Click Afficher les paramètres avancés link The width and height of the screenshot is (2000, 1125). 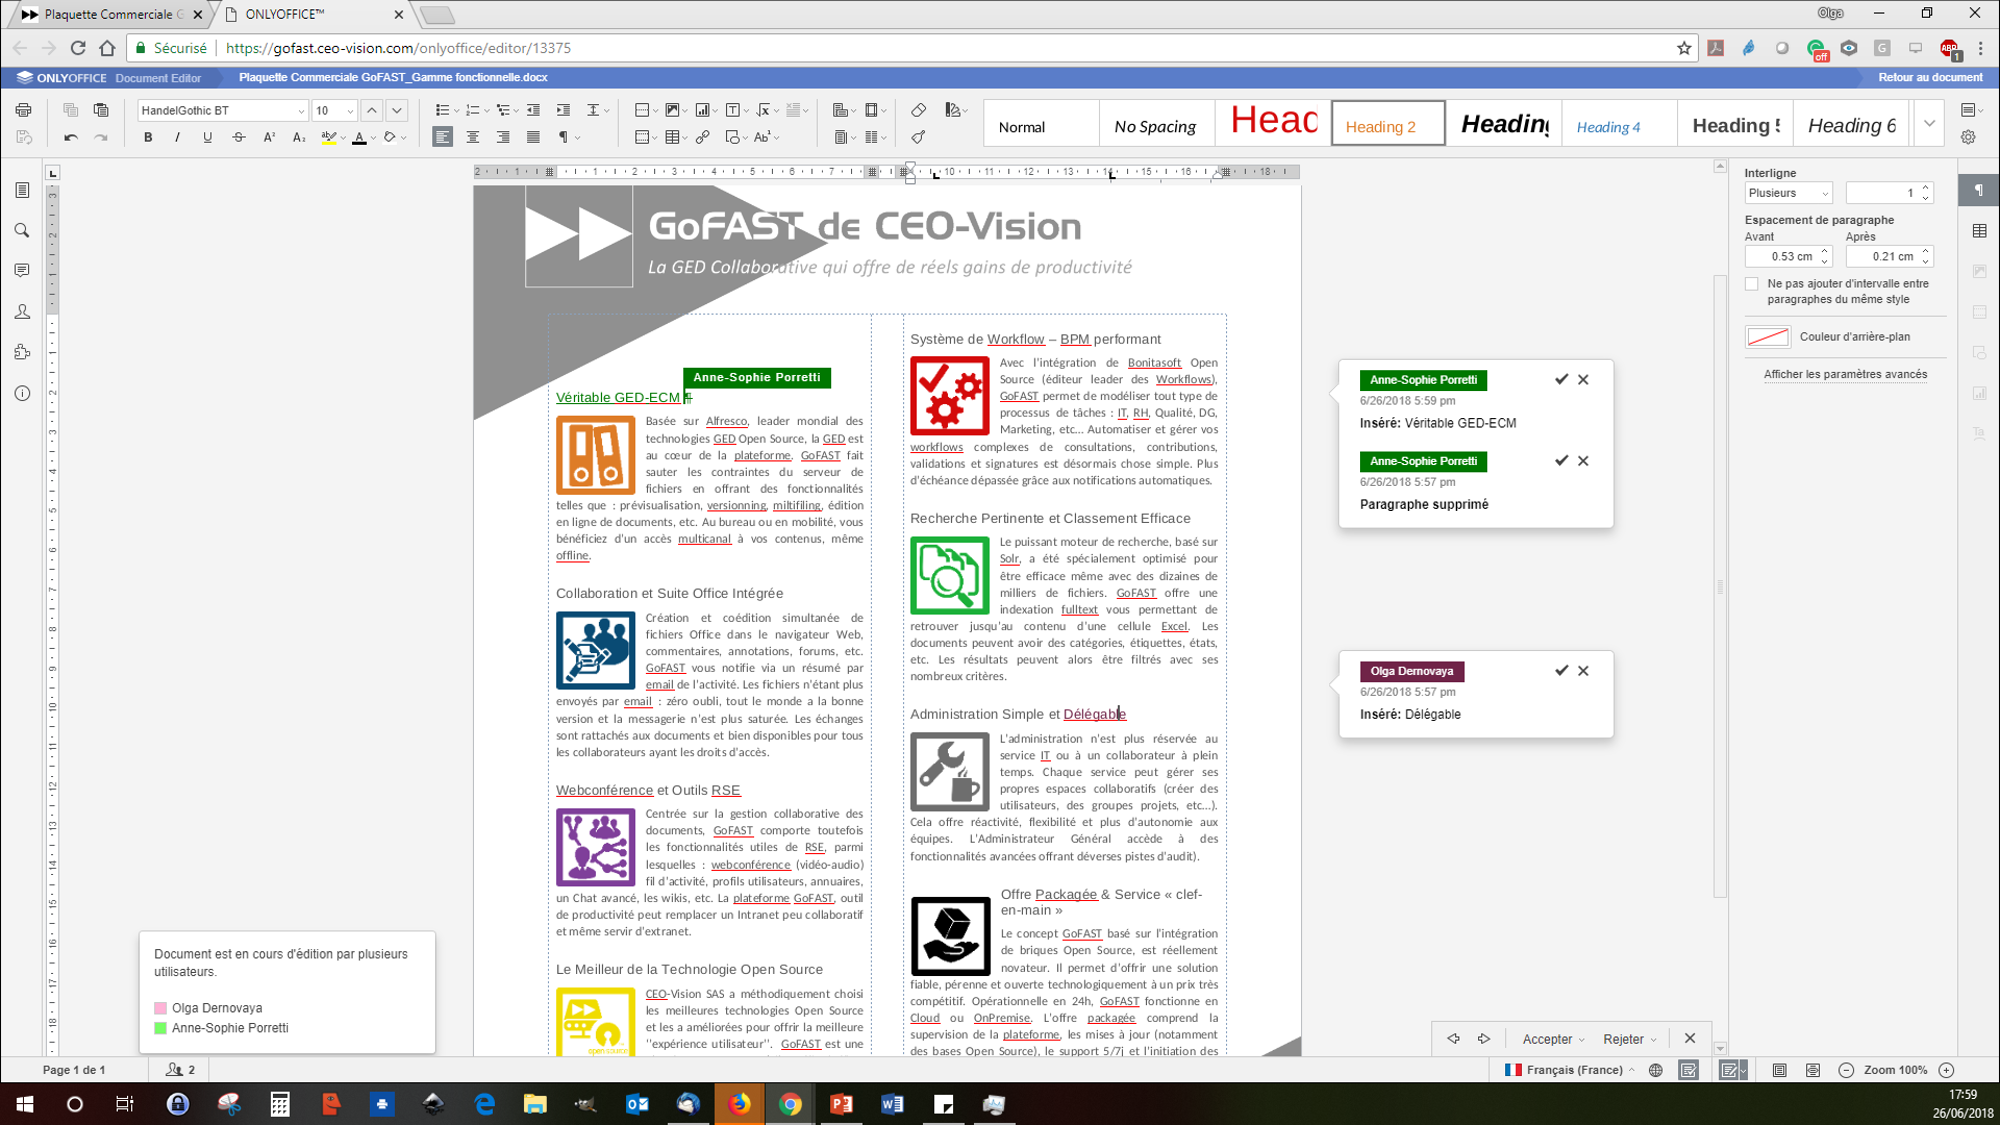coord(1845,374)
